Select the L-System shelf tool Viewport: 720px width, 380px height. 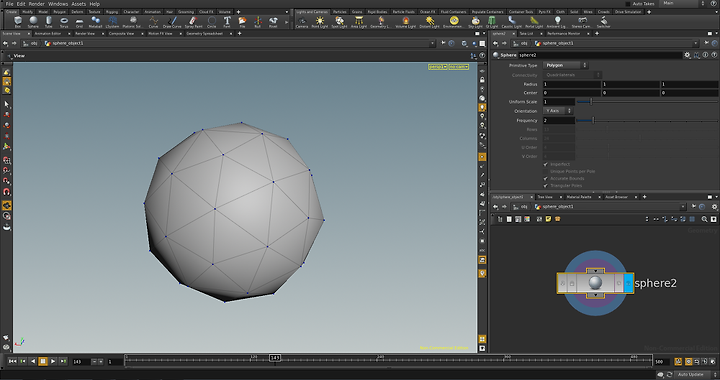tap(112, 22)
